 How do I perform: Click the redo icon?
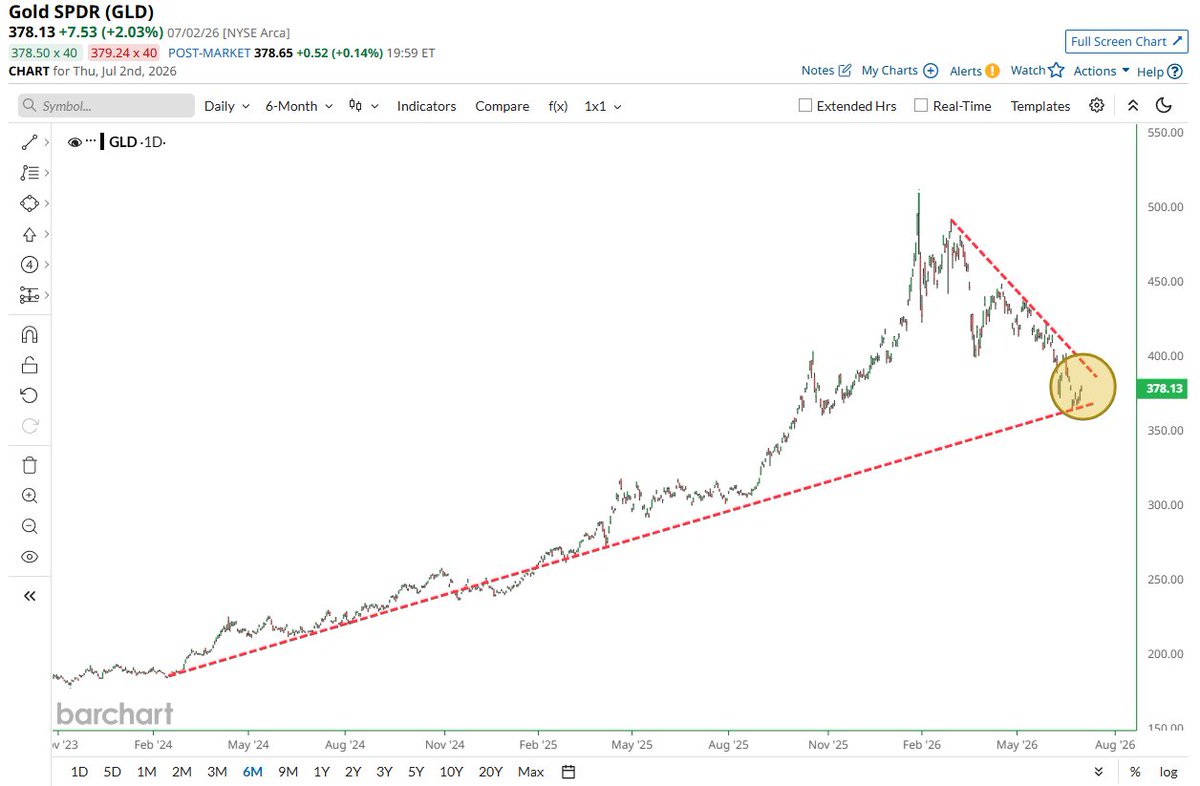pos(29,426)
